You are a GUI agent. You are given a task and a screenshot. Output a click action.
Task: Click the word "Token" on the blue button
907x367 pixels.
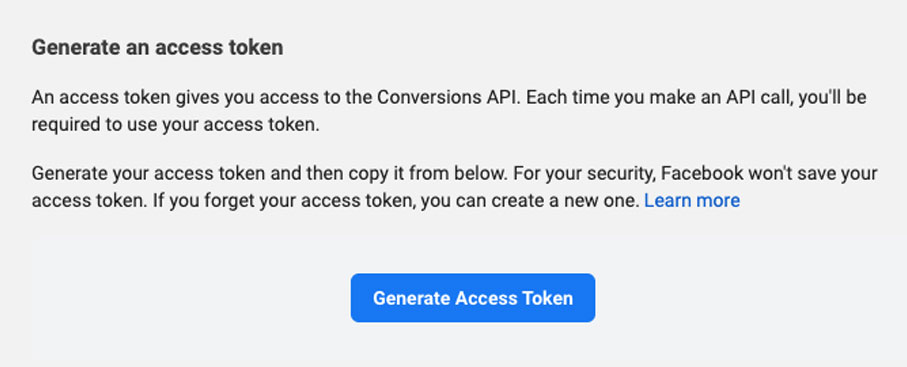click(x=547, y=298)
